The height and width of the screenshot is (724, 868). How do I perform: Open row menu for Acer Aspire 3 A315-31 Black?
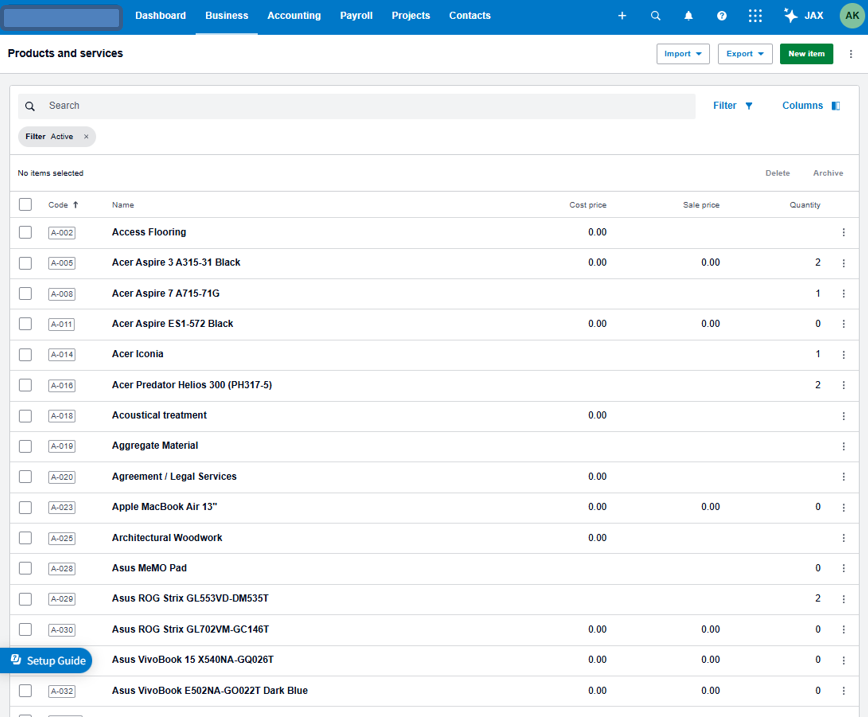coord(843,263)
